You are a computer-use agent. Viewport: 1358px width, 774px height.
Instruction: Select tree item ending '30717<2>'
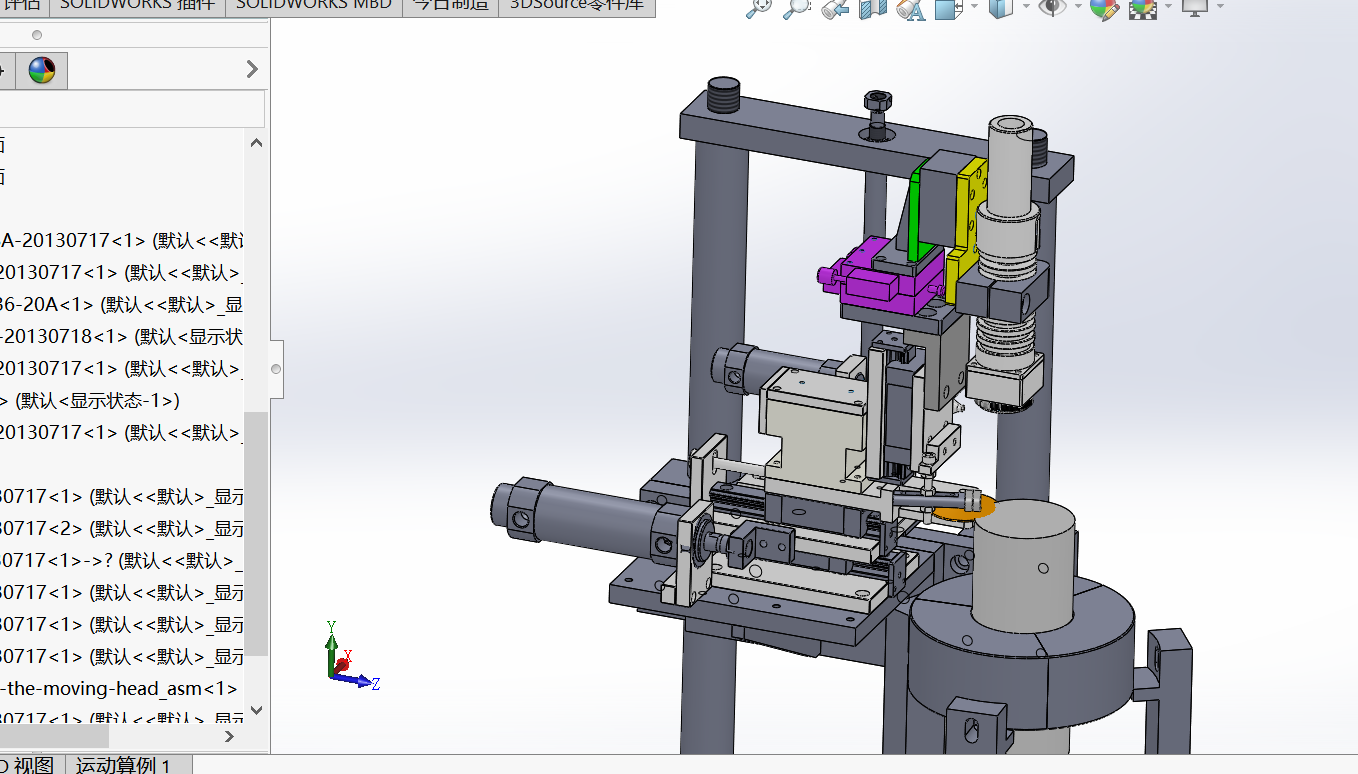point(122,528)
